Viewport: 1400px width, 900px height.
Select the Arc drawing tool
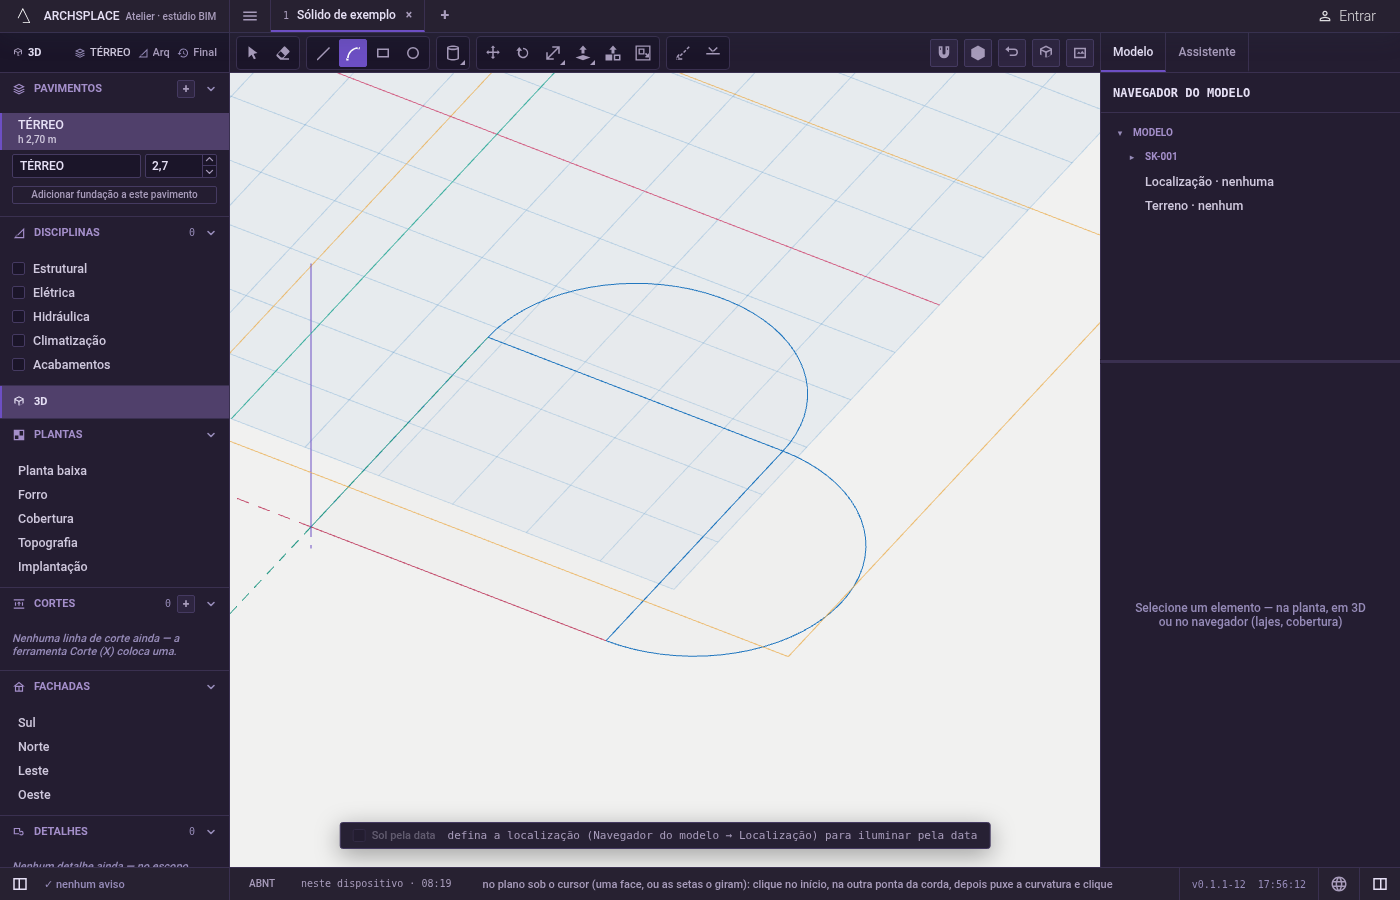pos(353,53)
